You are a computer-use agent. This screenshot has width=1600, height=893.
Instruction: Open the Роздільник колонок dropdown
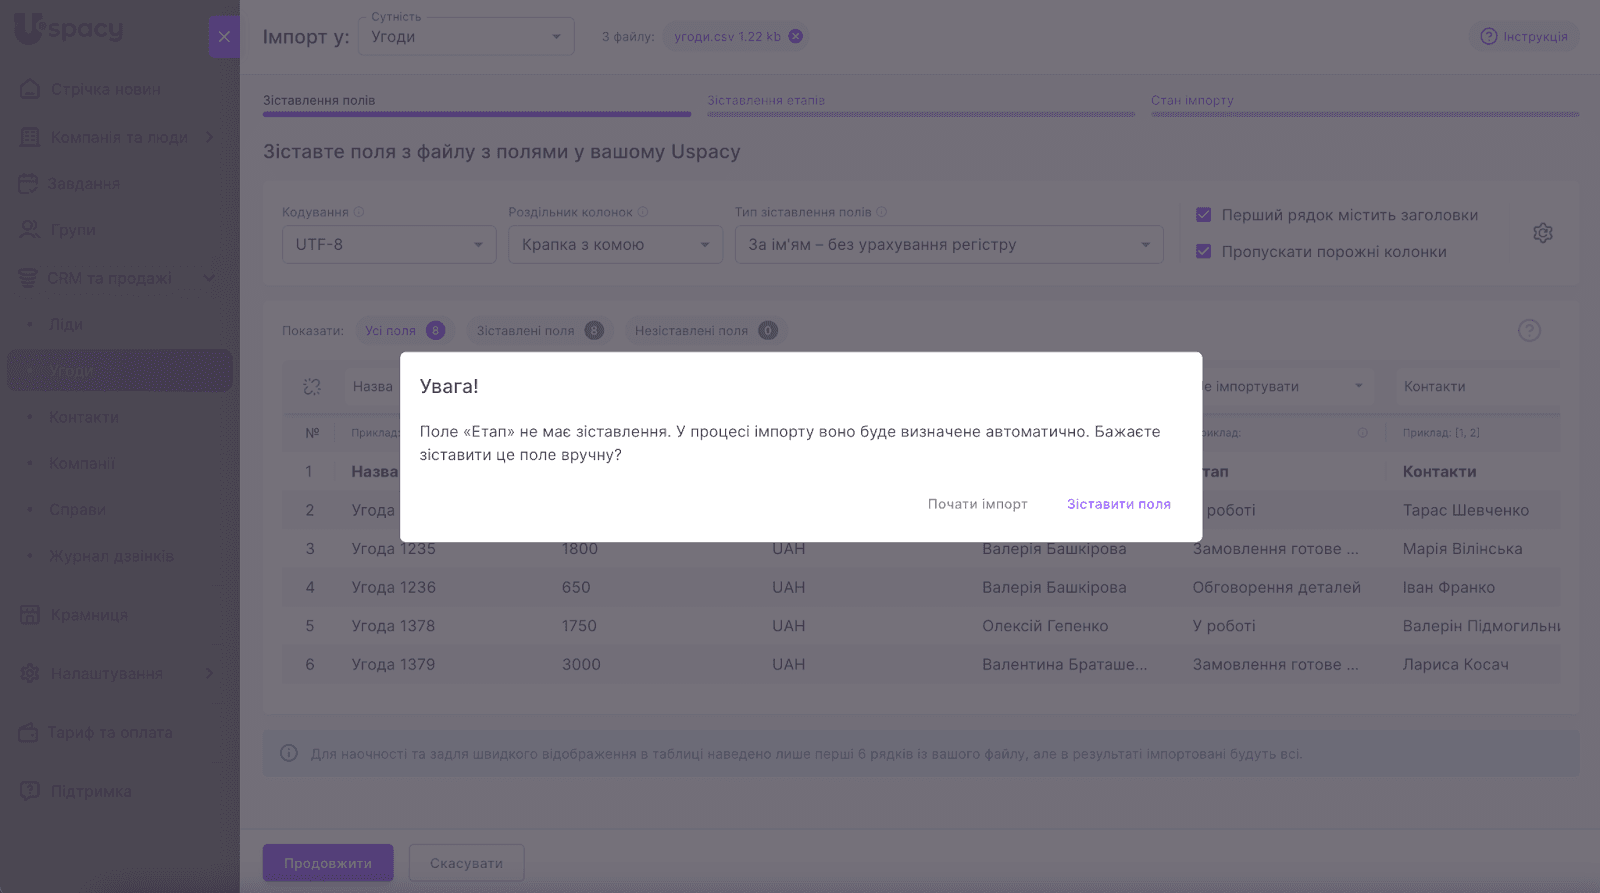(x=615, y=245)
